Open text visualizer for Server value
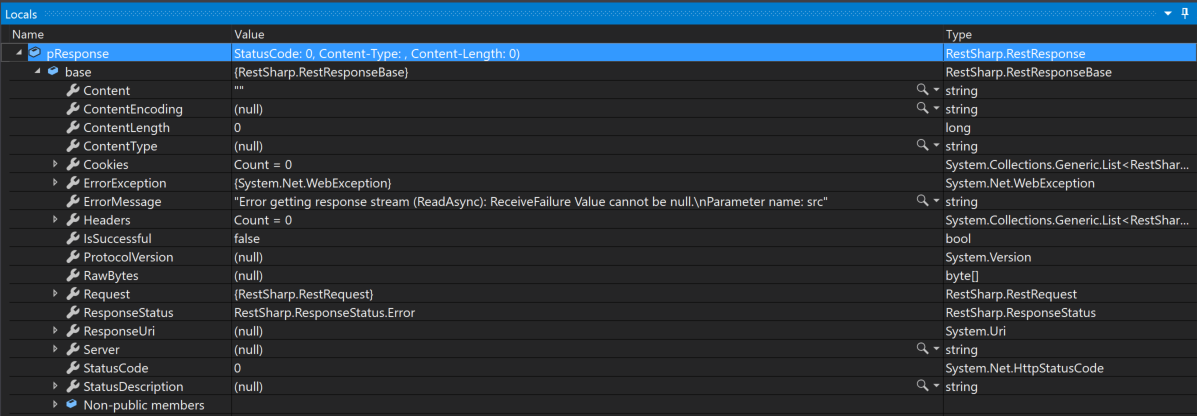Image resolution: width=1197 pixels, height=416 pixels. 922,350
